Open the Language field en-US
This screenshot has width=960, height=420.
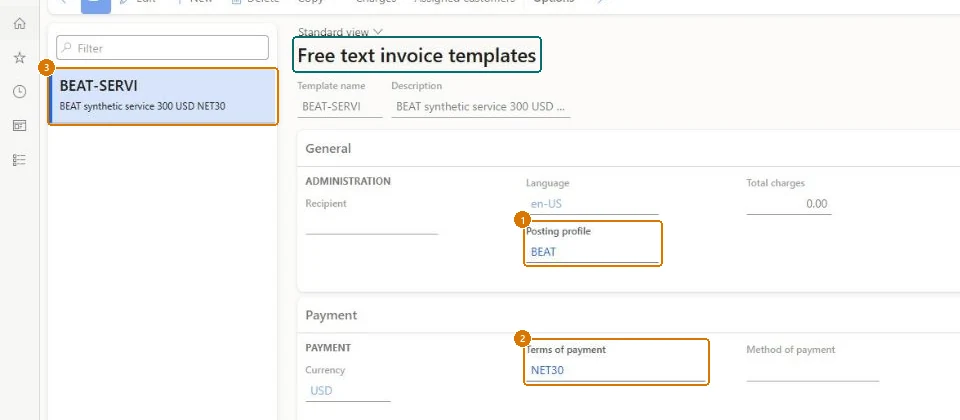[592, 204]
